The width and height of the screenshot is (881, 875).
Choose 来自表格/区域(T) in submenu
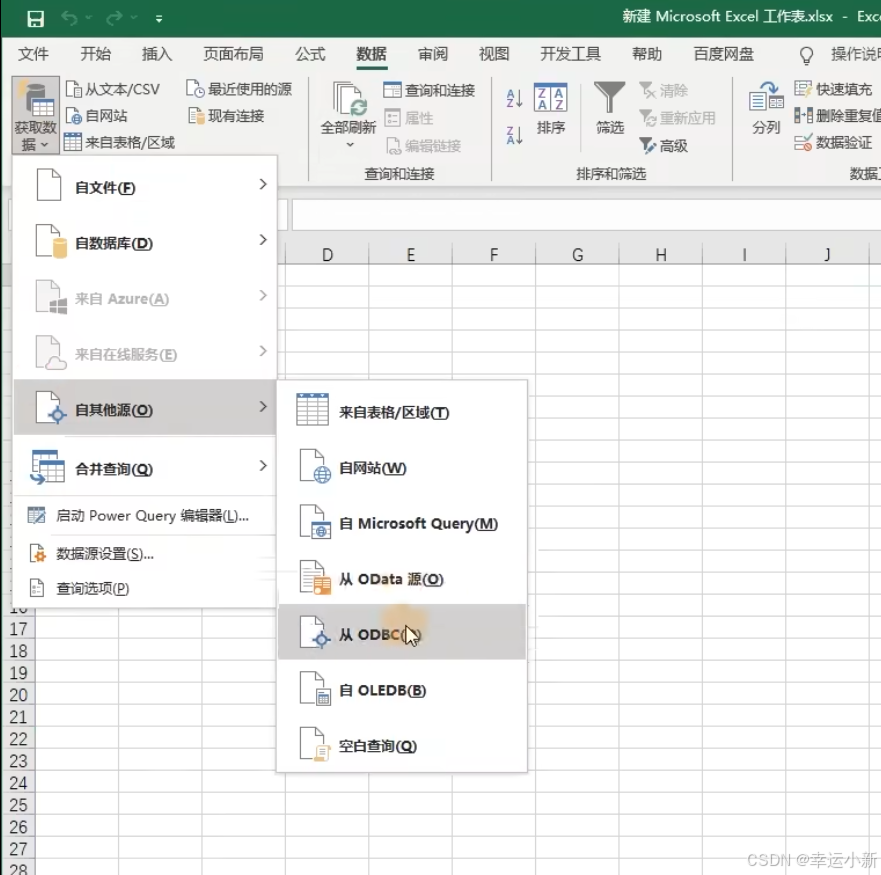[402, 411]
